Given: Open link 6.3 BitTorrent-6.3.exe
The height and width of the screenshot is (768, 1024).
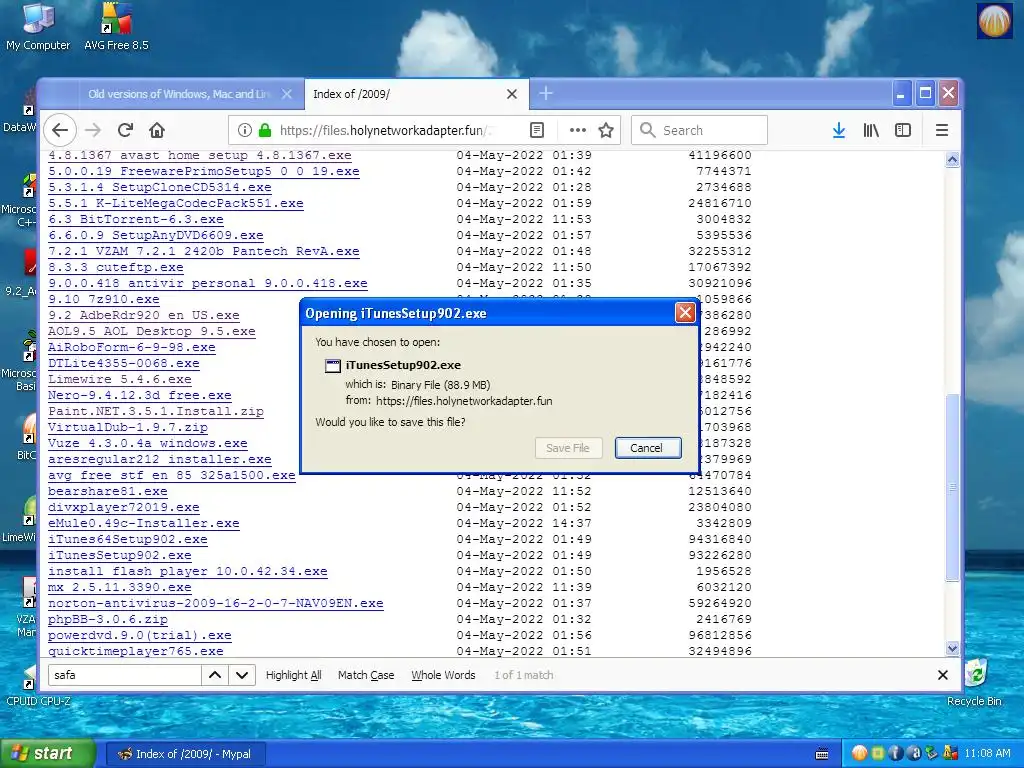Looking at the screenshot, I should pyautogui.click(x=136, y=219).
